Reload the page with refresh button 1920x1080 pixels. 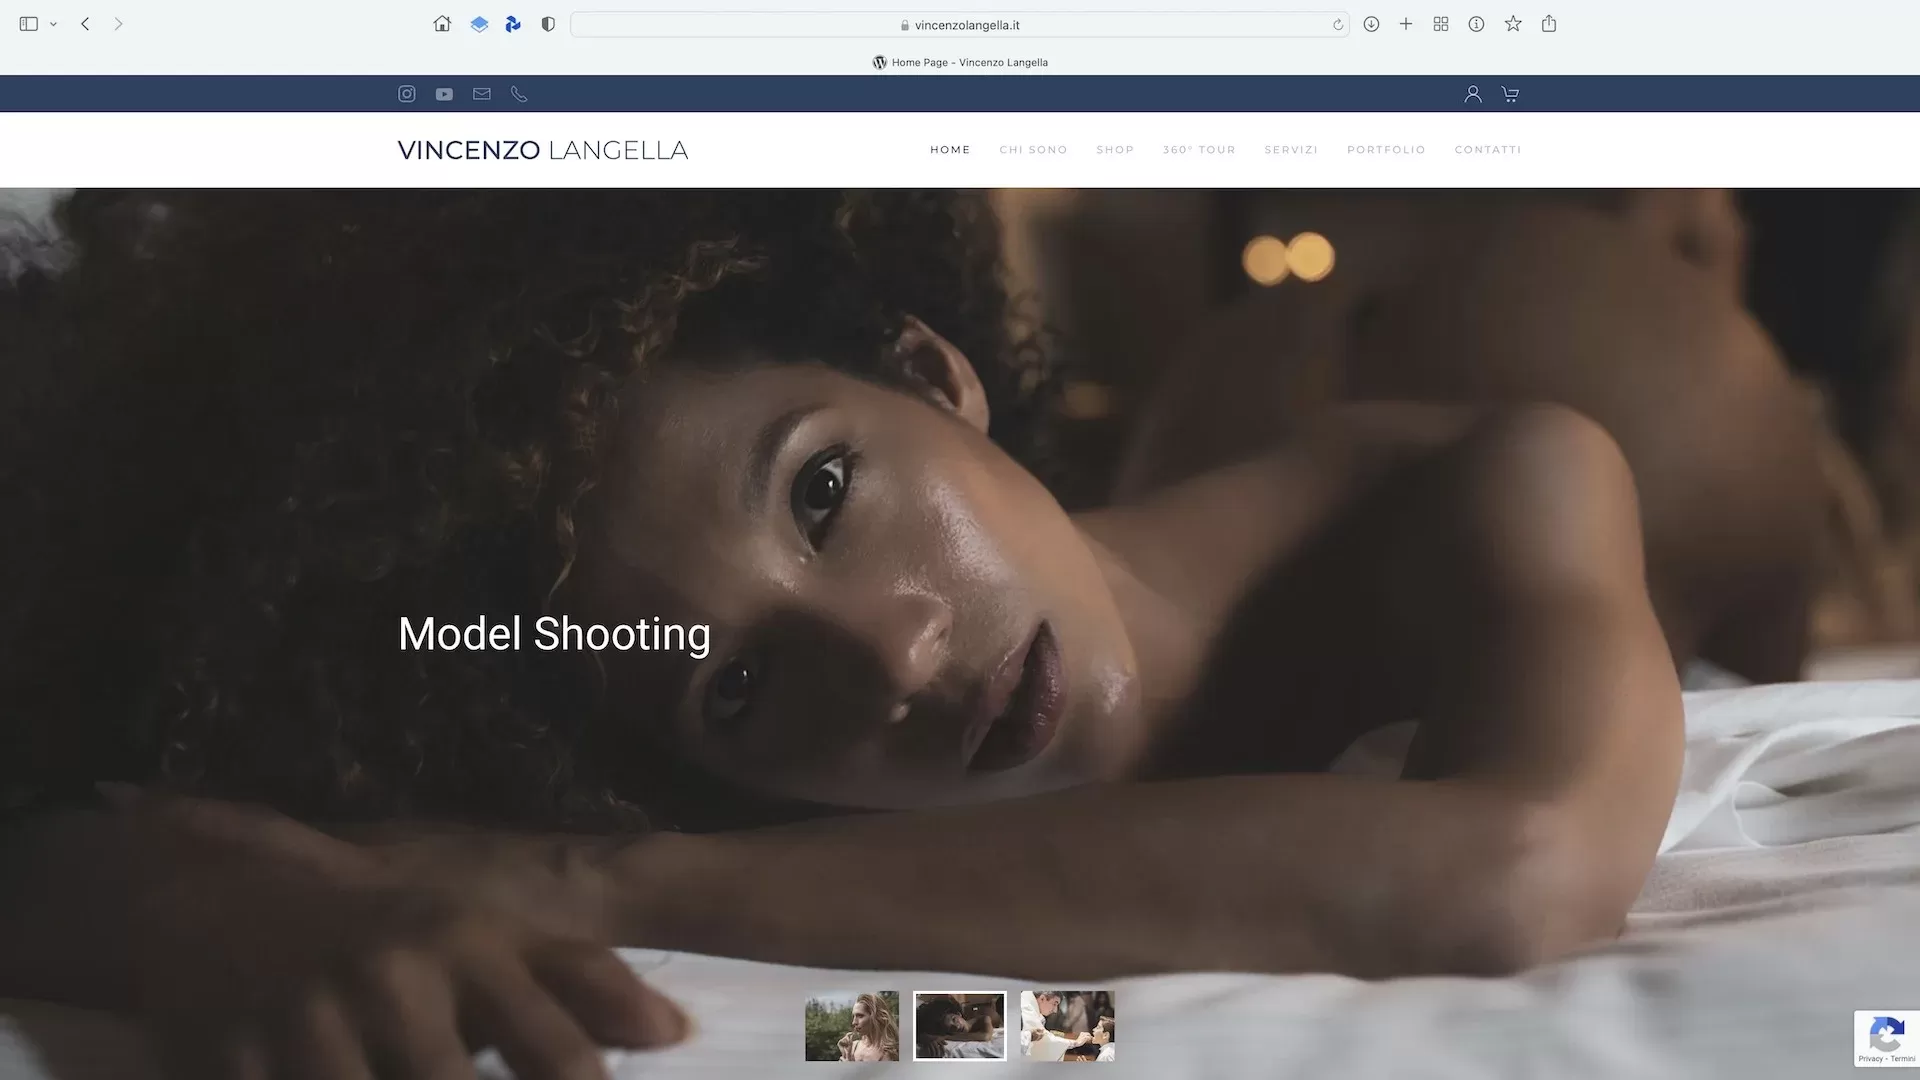pyautogui.click(x=1338, y=25)
